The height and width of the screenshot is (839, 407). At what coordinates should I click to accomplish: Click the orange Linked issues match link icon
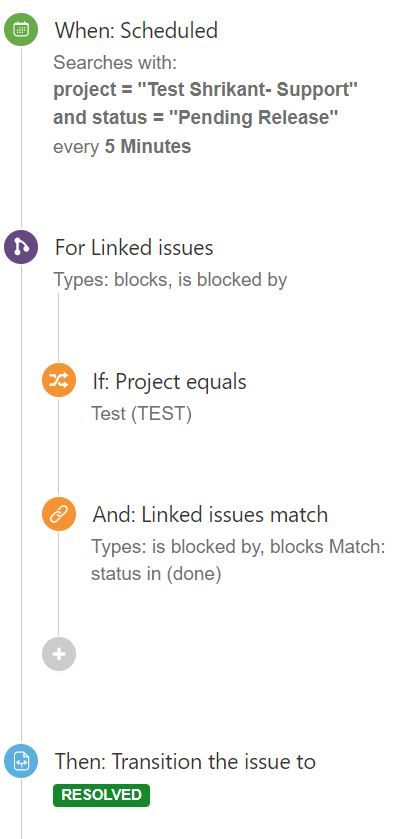coord(59,514)
